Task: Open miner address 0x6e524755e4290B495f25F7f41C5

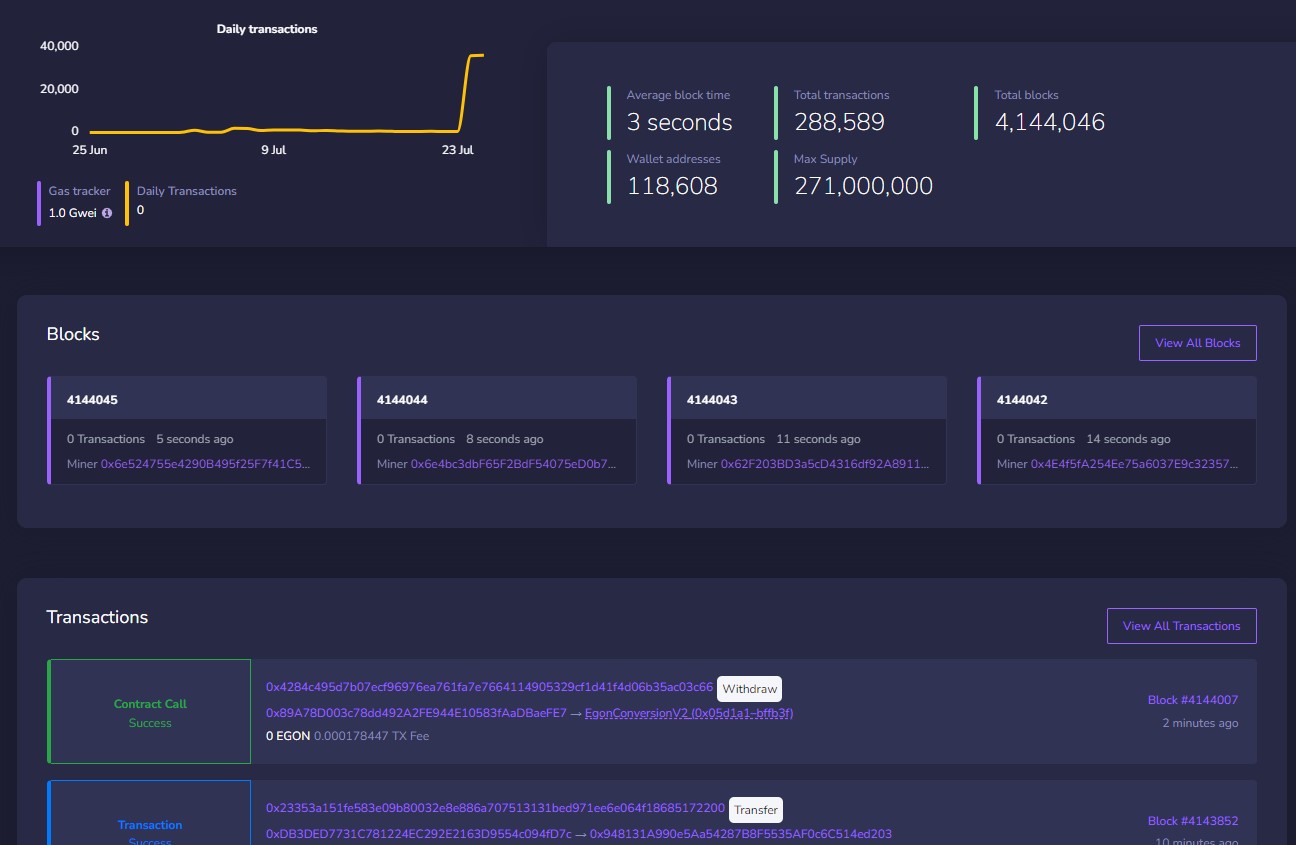Action: click(x=205, y=464)
